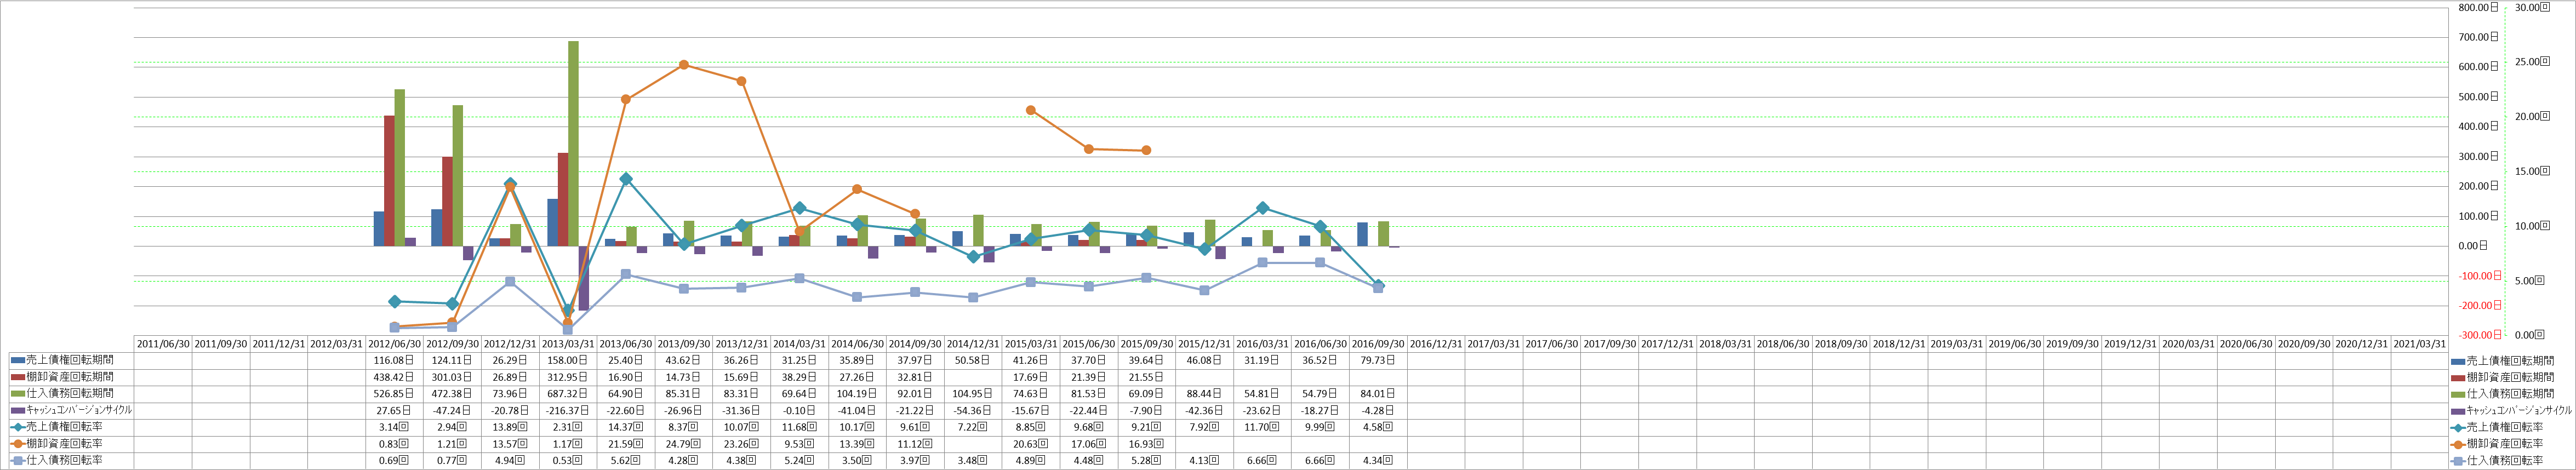Click the 500.00日 primary axis label
This screenshot has width=2576, height=470.
(x=2477, y=97)
